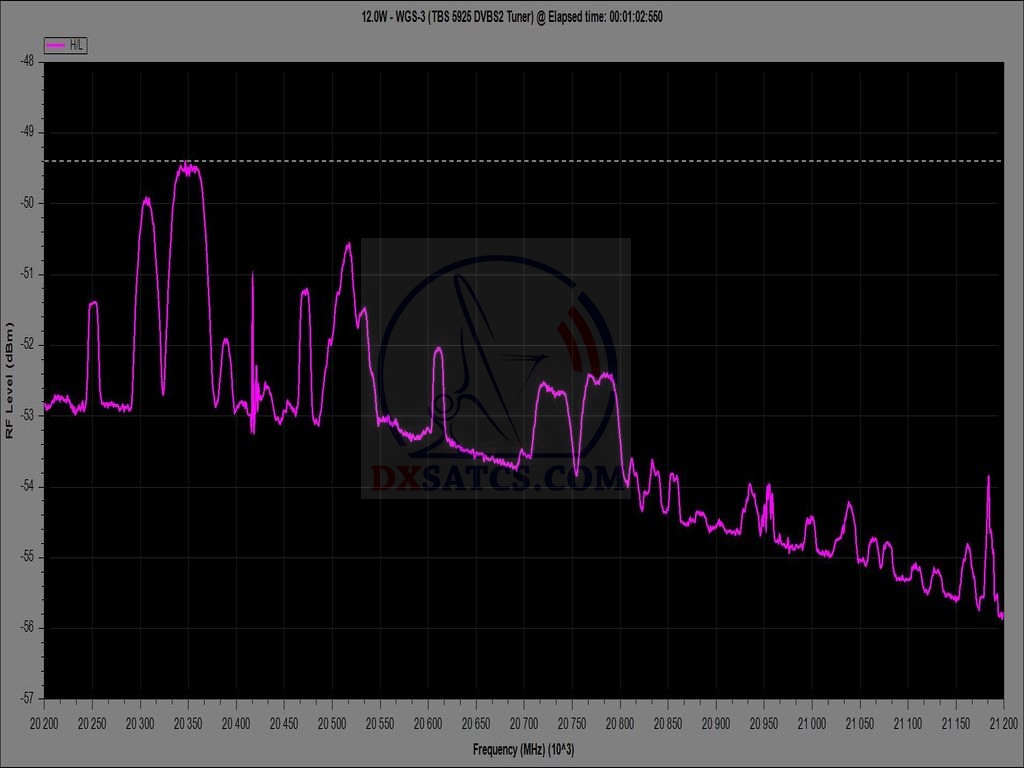Click the -48 label on the Y axis

[x=27, y=61]
